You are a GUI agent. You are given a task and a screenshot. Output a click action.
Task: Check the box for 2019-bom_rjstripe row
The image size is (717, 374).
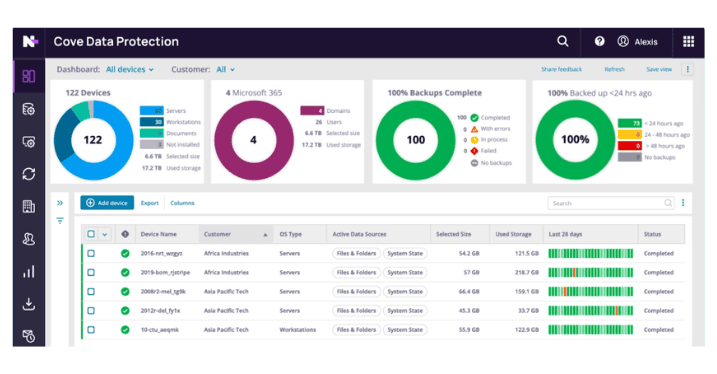pyautogui.click(x=91, y=272)
